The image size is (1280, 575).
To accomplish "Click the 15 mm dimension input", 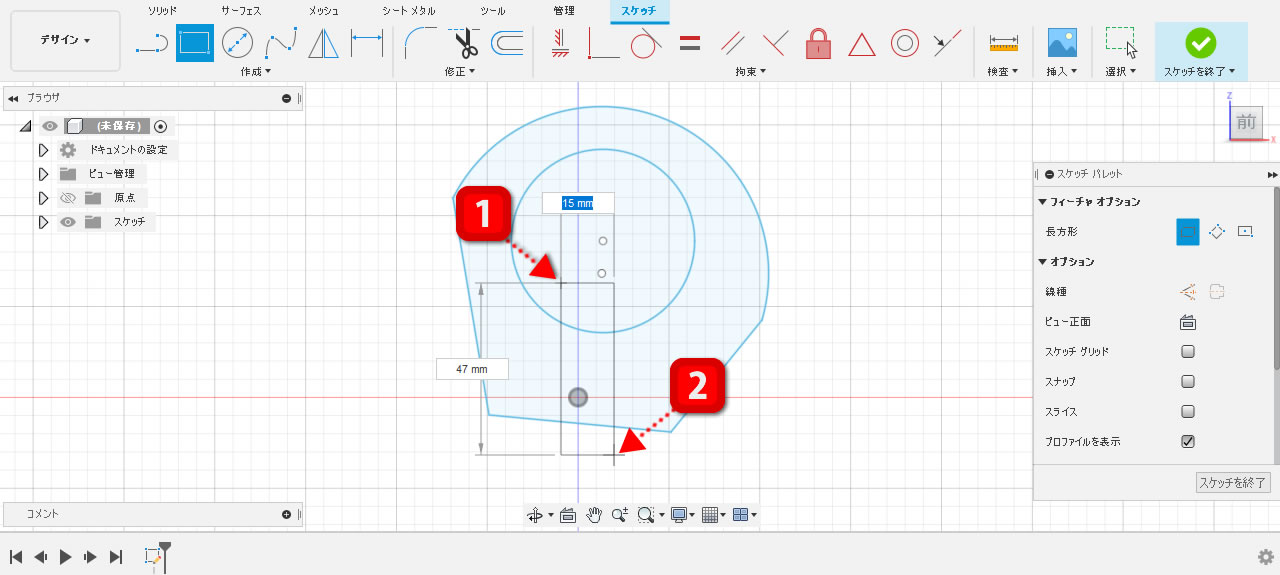I will tap(578, 203).
